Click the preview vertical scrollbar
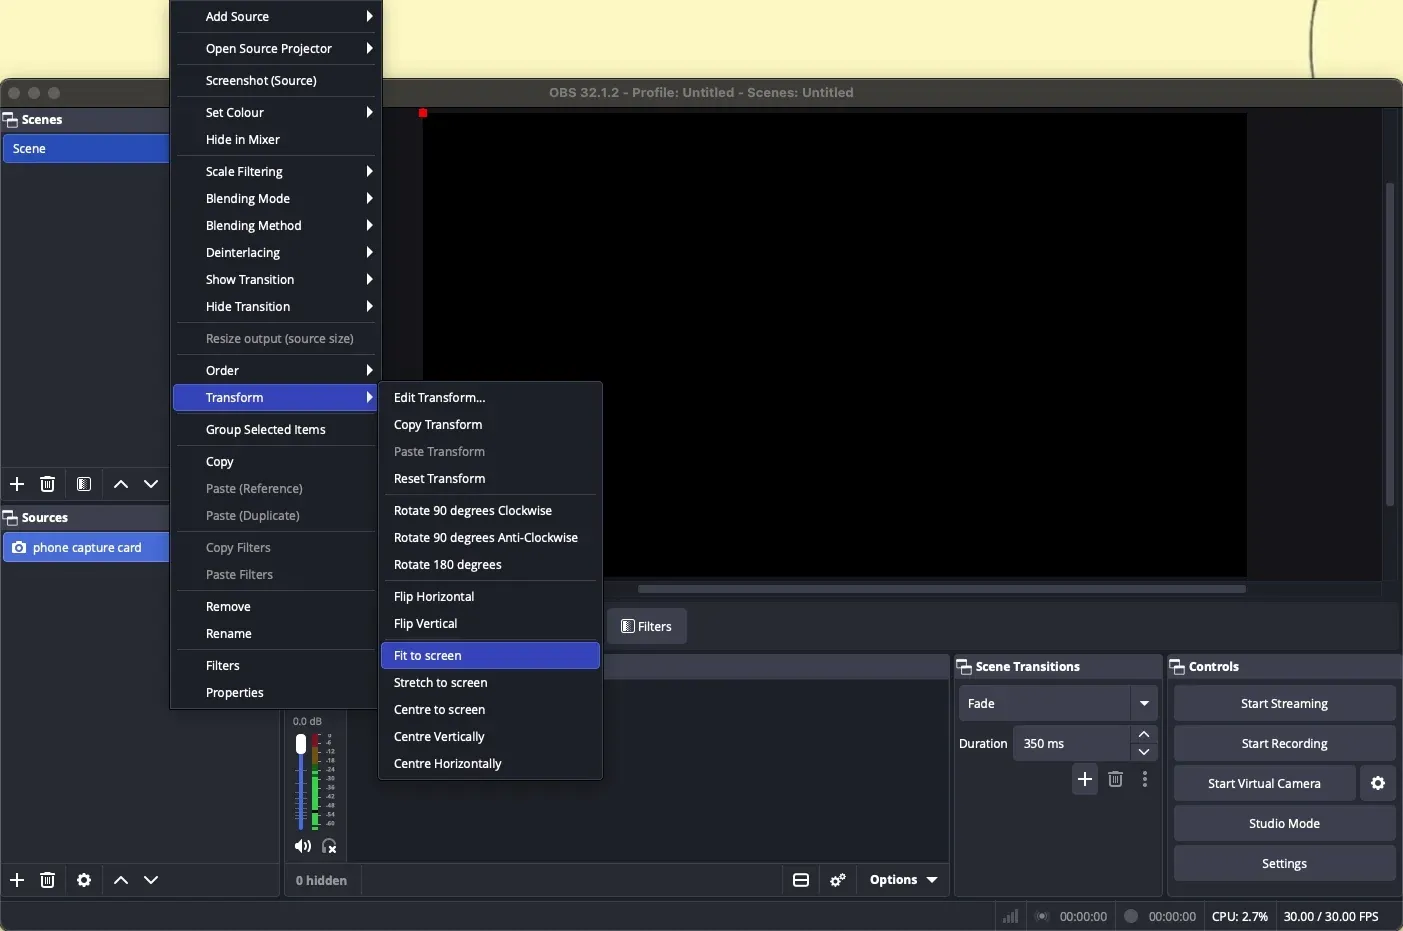The width and height of the screenshot is (1403, 931). pos(1390,345)
